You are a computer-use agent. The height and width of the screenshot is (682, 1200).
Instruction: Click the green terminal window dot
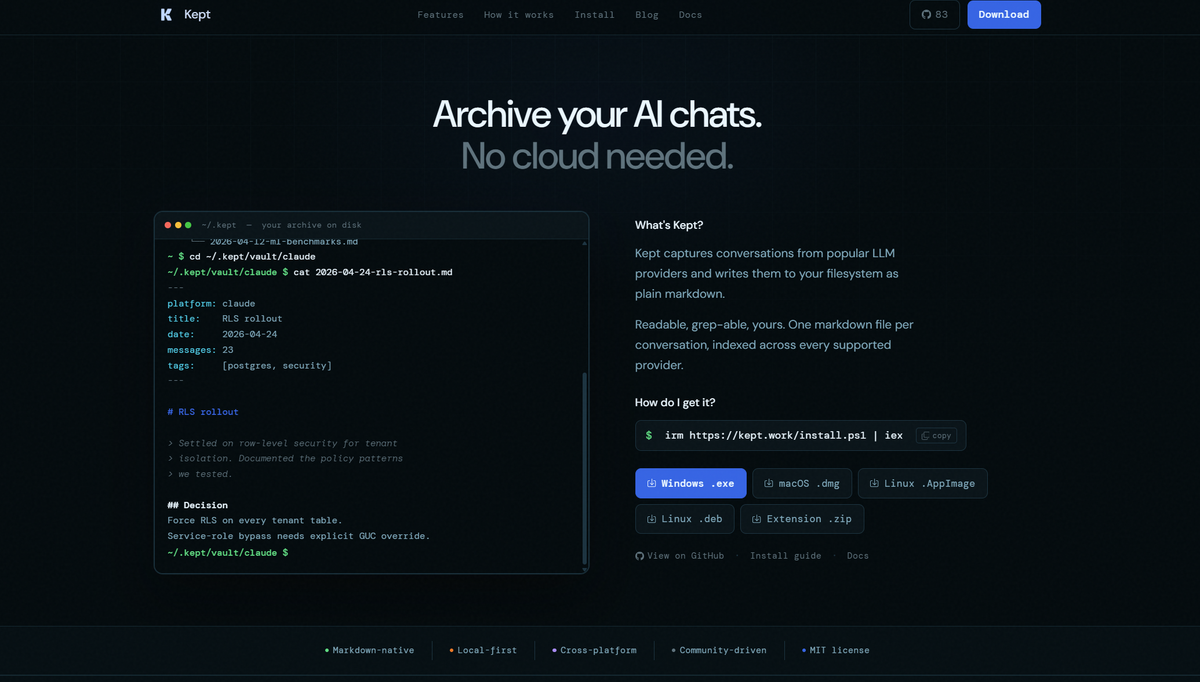coord(188,225)
